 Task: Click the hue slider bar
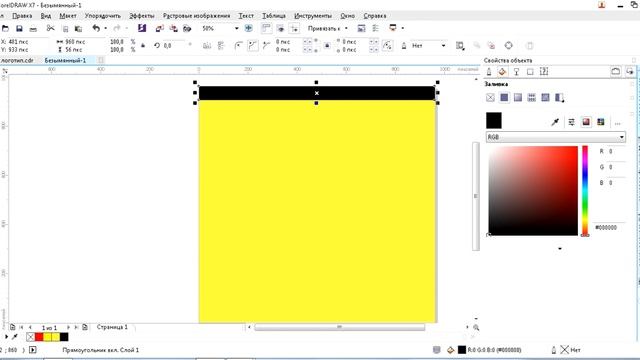[x=585, y=191]
